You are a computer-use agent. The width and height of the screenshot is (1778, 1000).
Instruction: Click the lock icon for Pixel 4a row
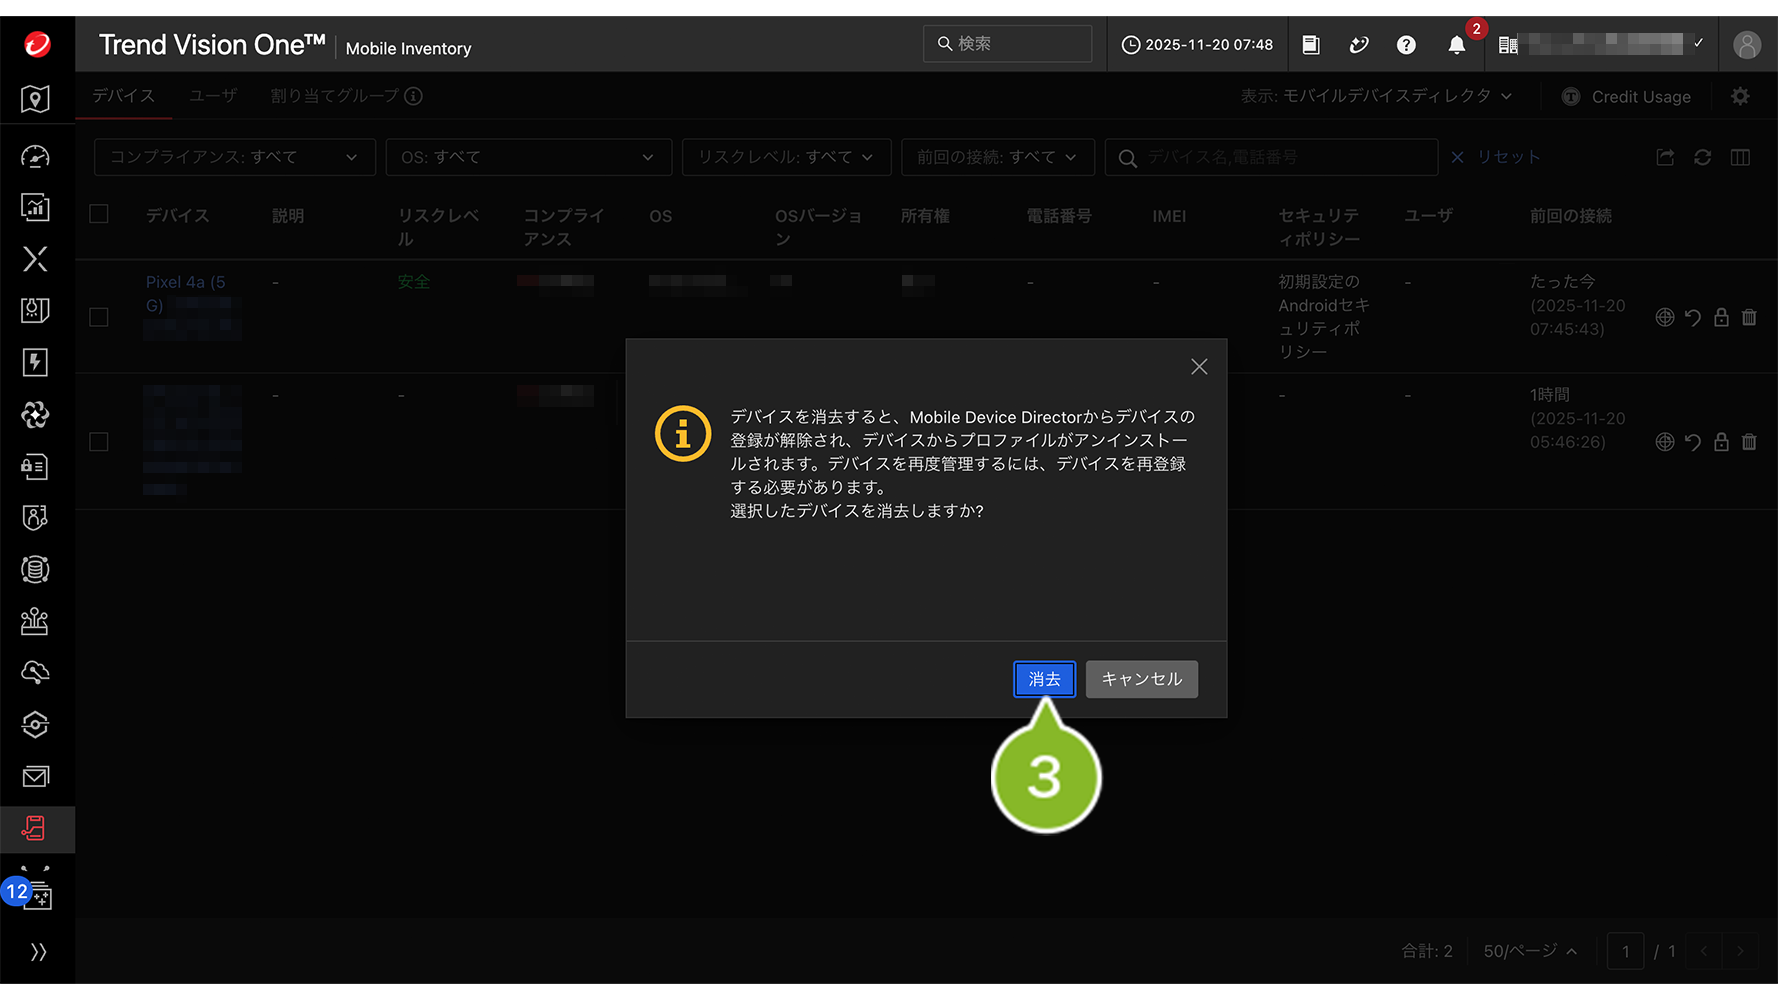1721,317
